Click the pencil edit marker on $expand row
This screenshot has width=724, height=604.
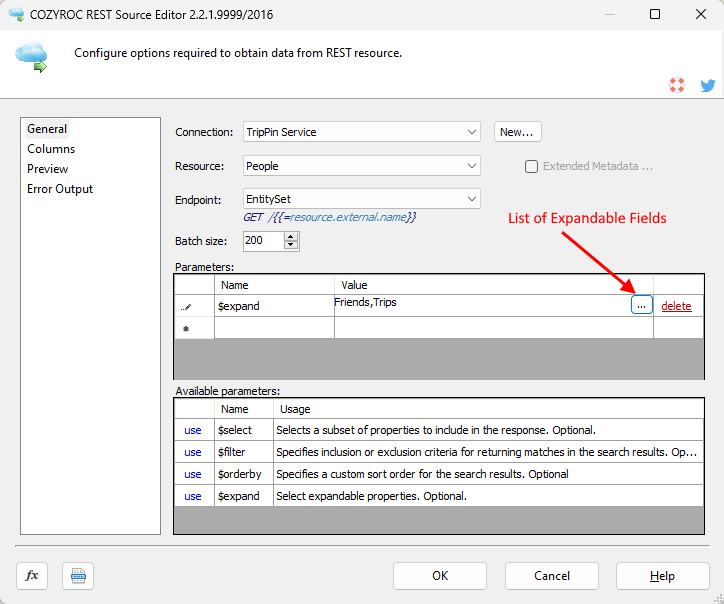(186, 307)
